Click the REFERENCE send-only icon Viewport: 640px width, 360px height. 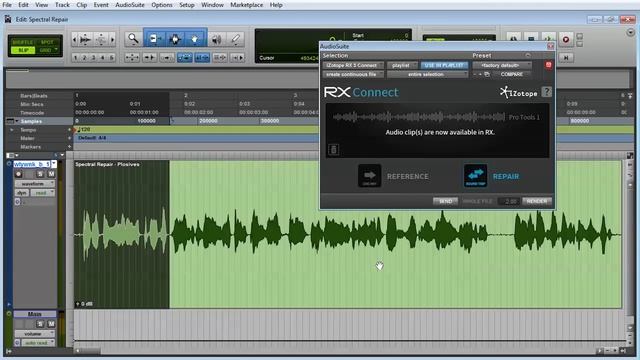(x=369, y=176)
